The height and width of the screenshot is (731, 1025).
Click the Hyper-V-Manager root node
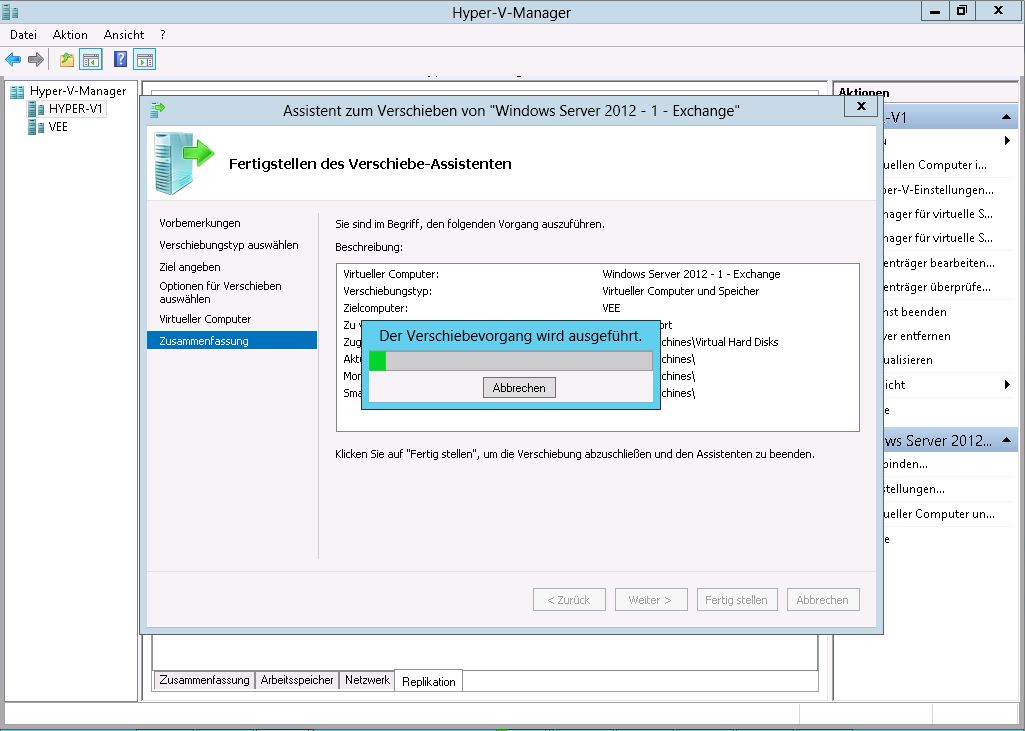pyautogui.click(x=77, y=91)
